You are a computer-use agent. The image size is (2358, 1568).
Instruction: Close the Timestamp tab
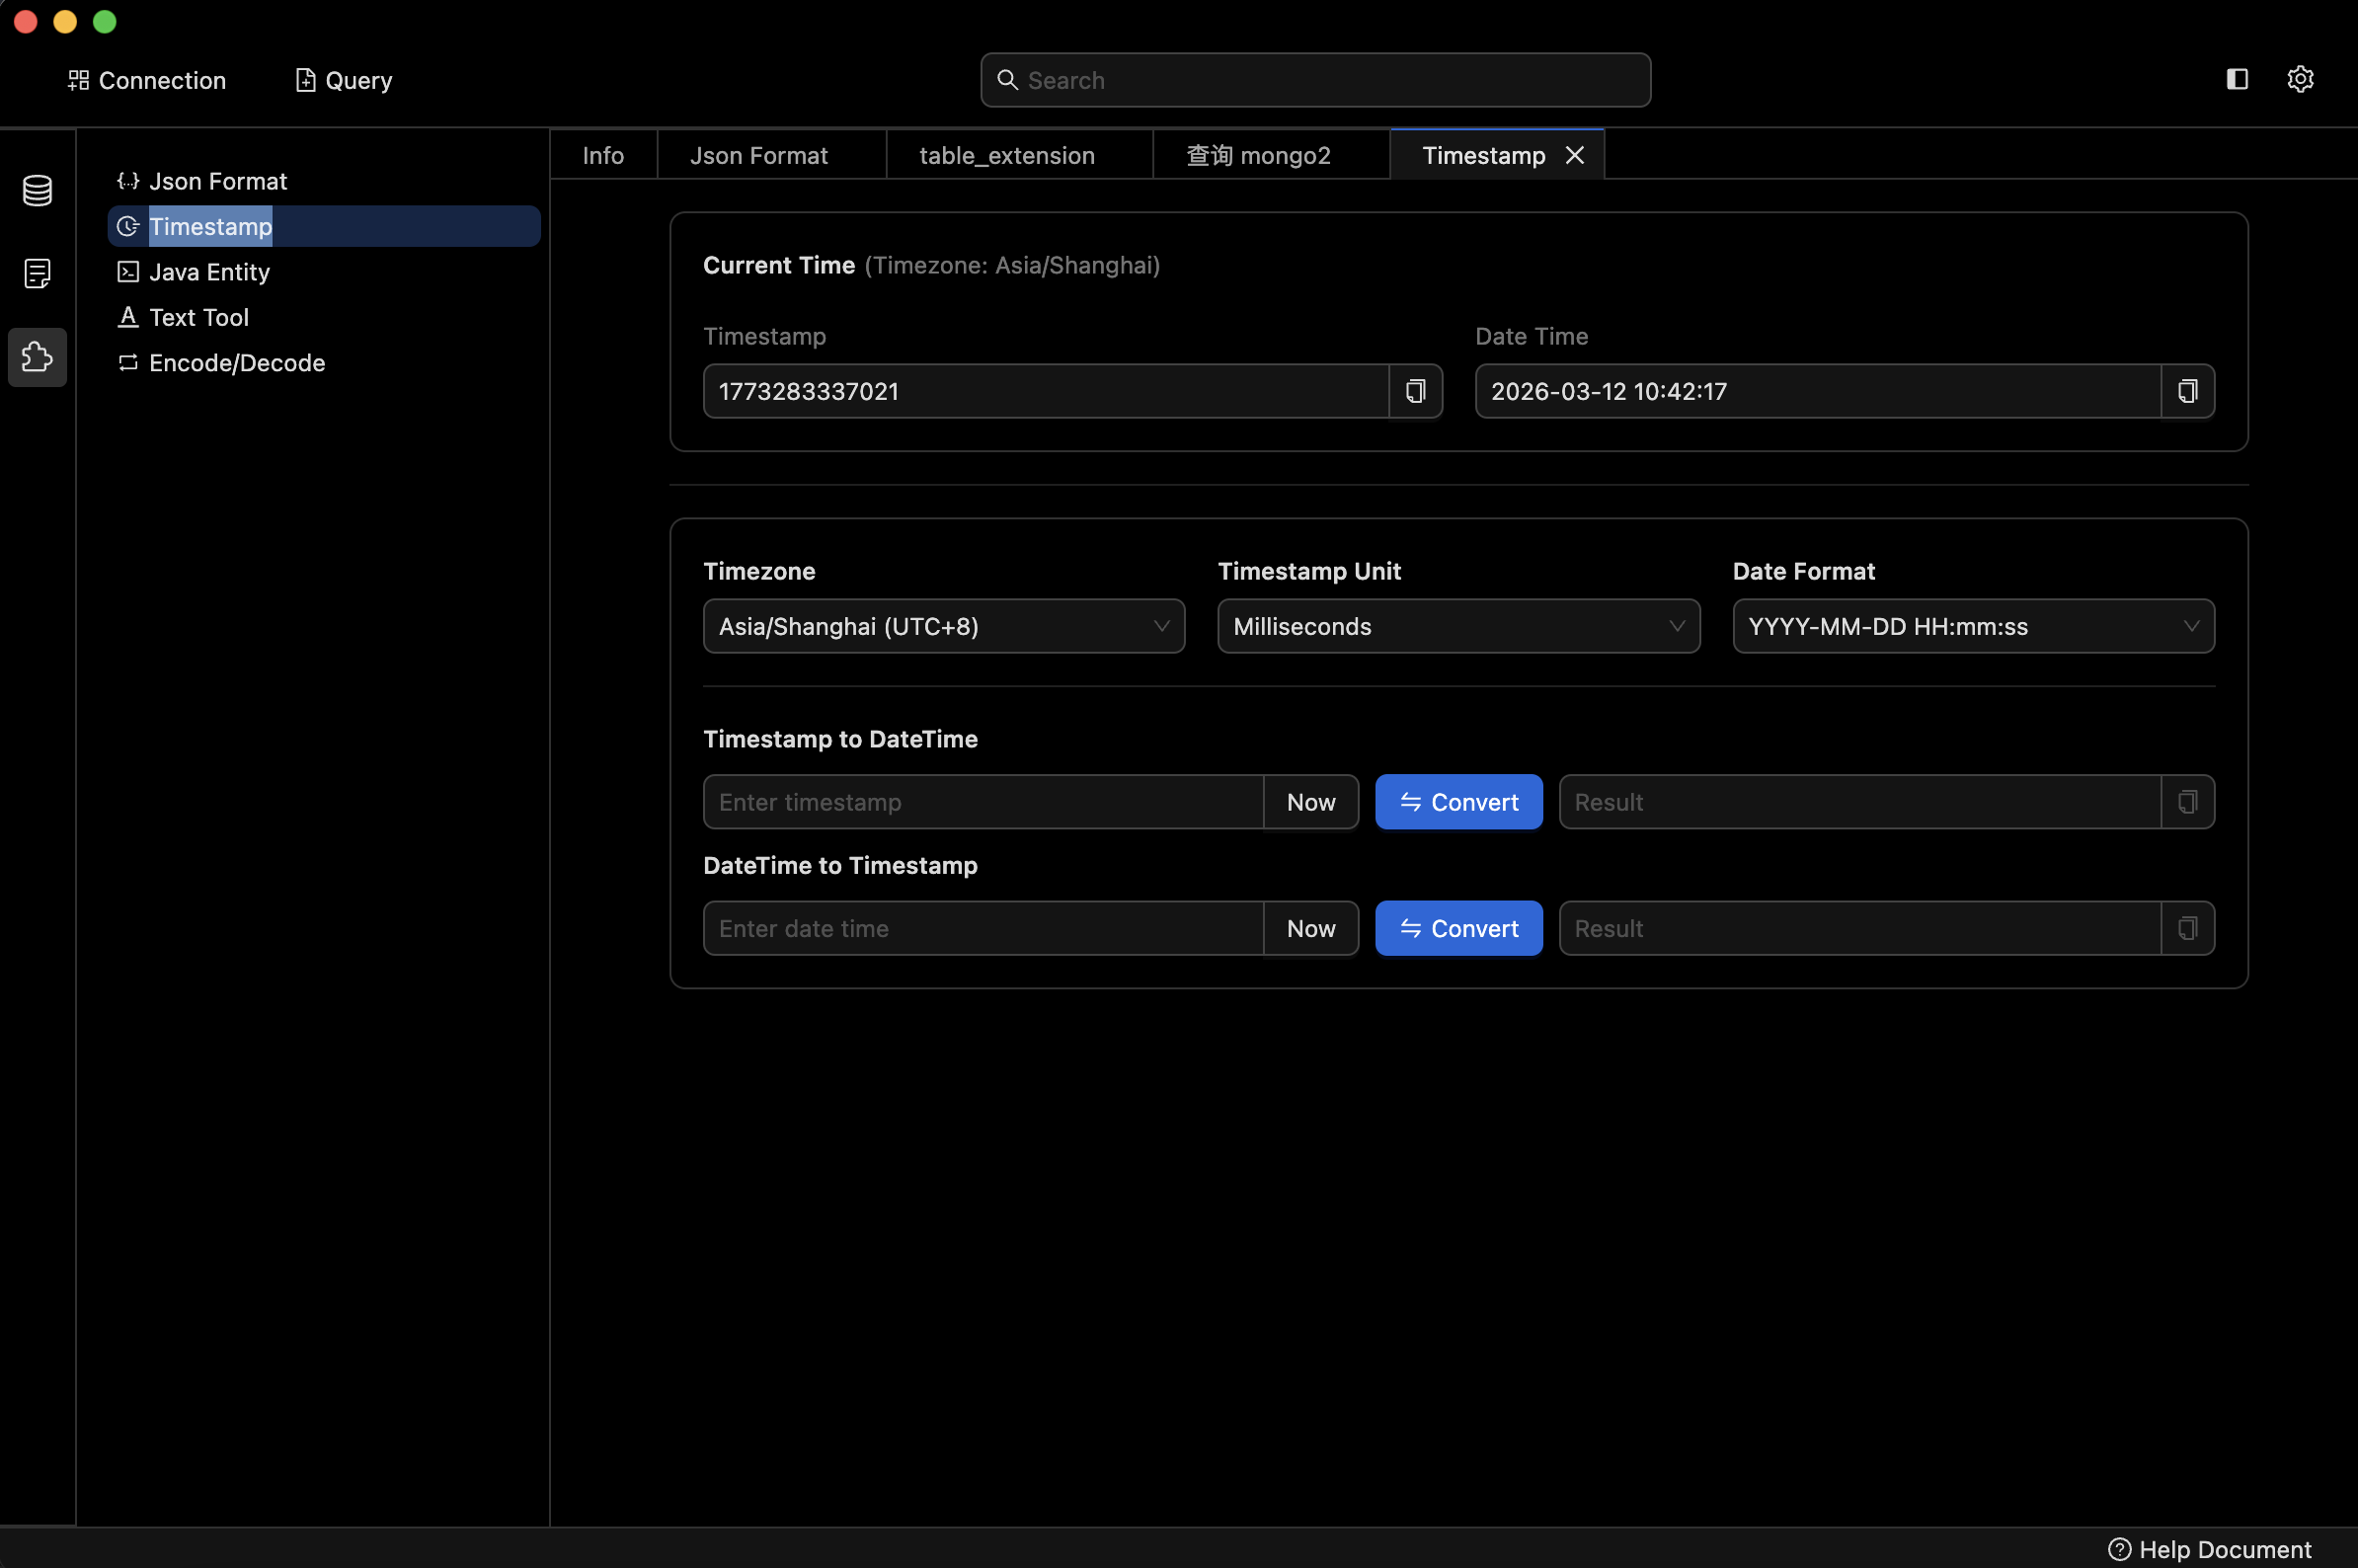pyautogui.click(x=1574, y=155)
